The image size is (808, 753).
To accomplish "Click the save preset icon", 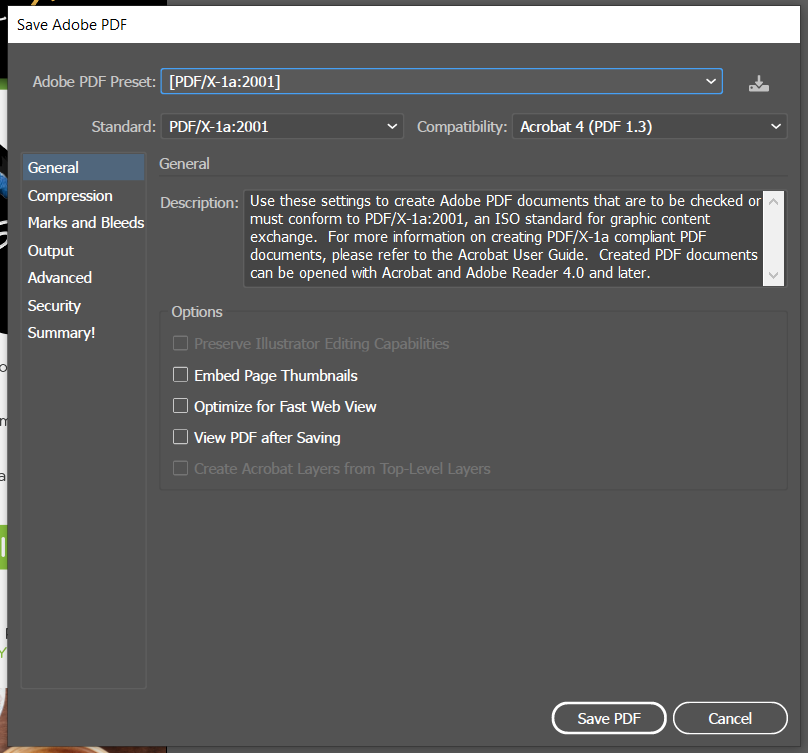I will point(759,84).
